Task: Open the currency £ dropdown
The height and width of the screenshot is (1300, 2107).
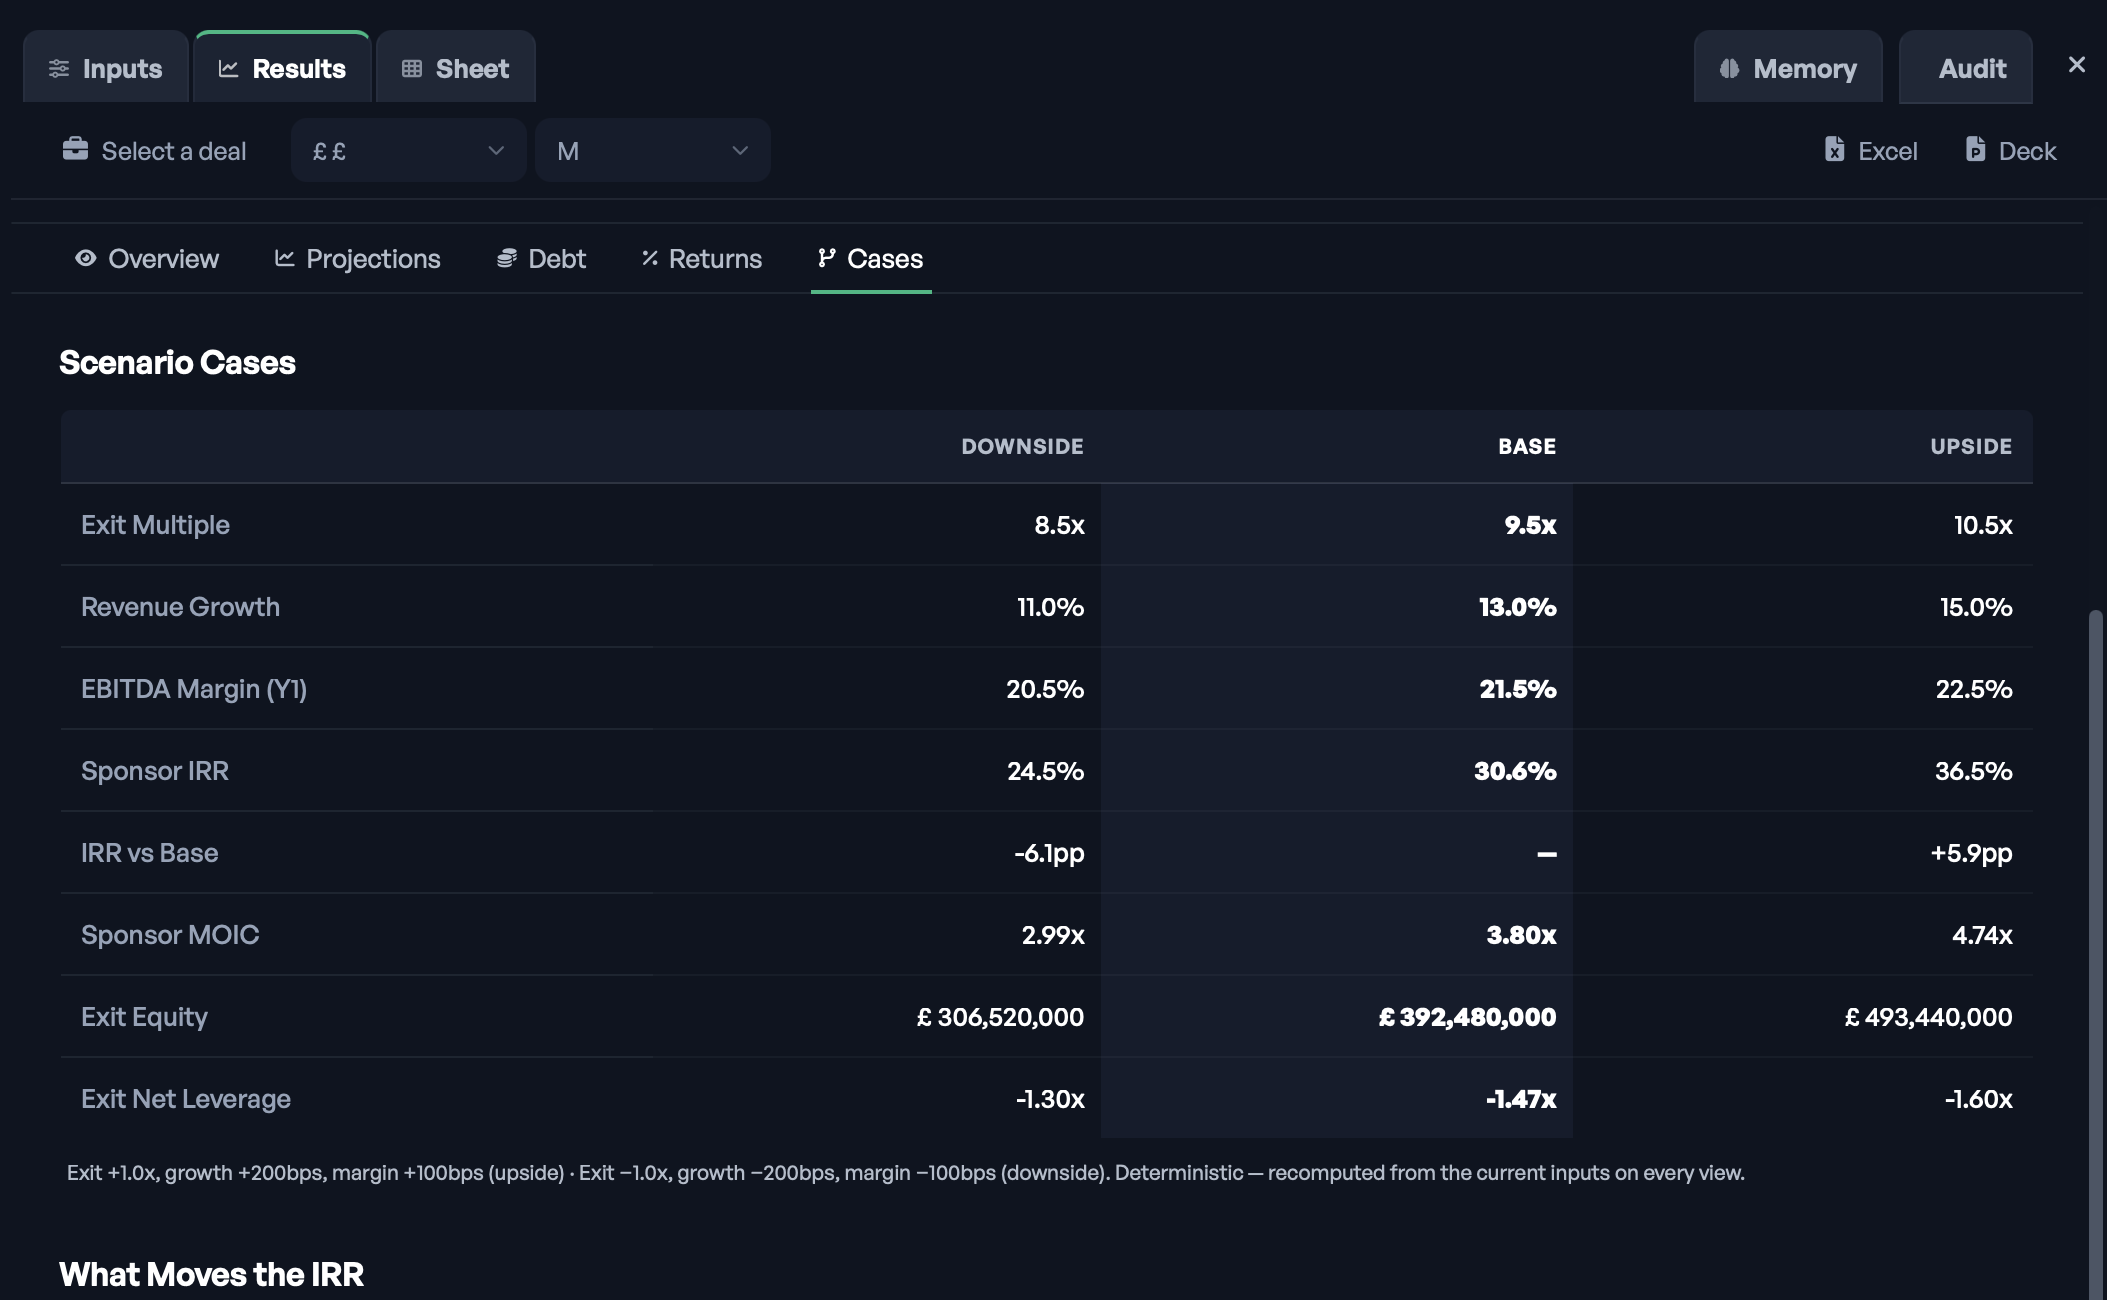Action: [408, 150]
